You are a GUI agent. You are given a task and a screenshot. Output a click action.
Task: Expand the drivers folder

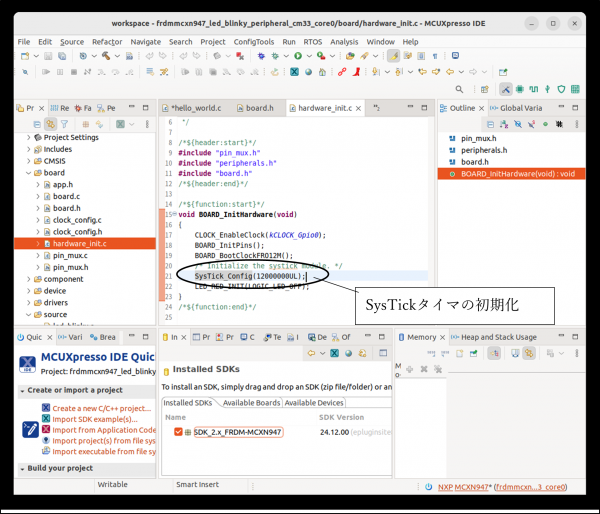pyautogui.click(x=29, y=303)
